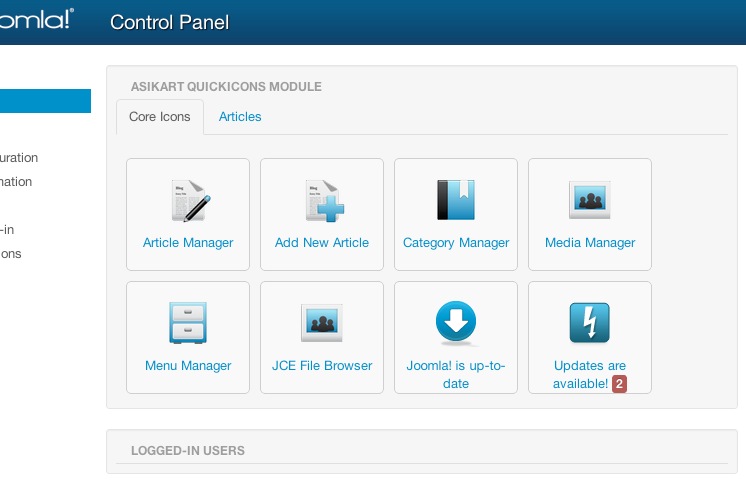
Task: Click the Updates are available link
Action: point(590,366)
